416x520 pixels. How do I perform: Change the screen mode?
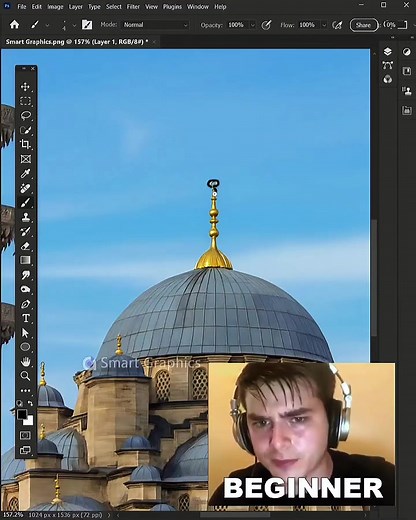pyautogui.click(x=25, y=450)
